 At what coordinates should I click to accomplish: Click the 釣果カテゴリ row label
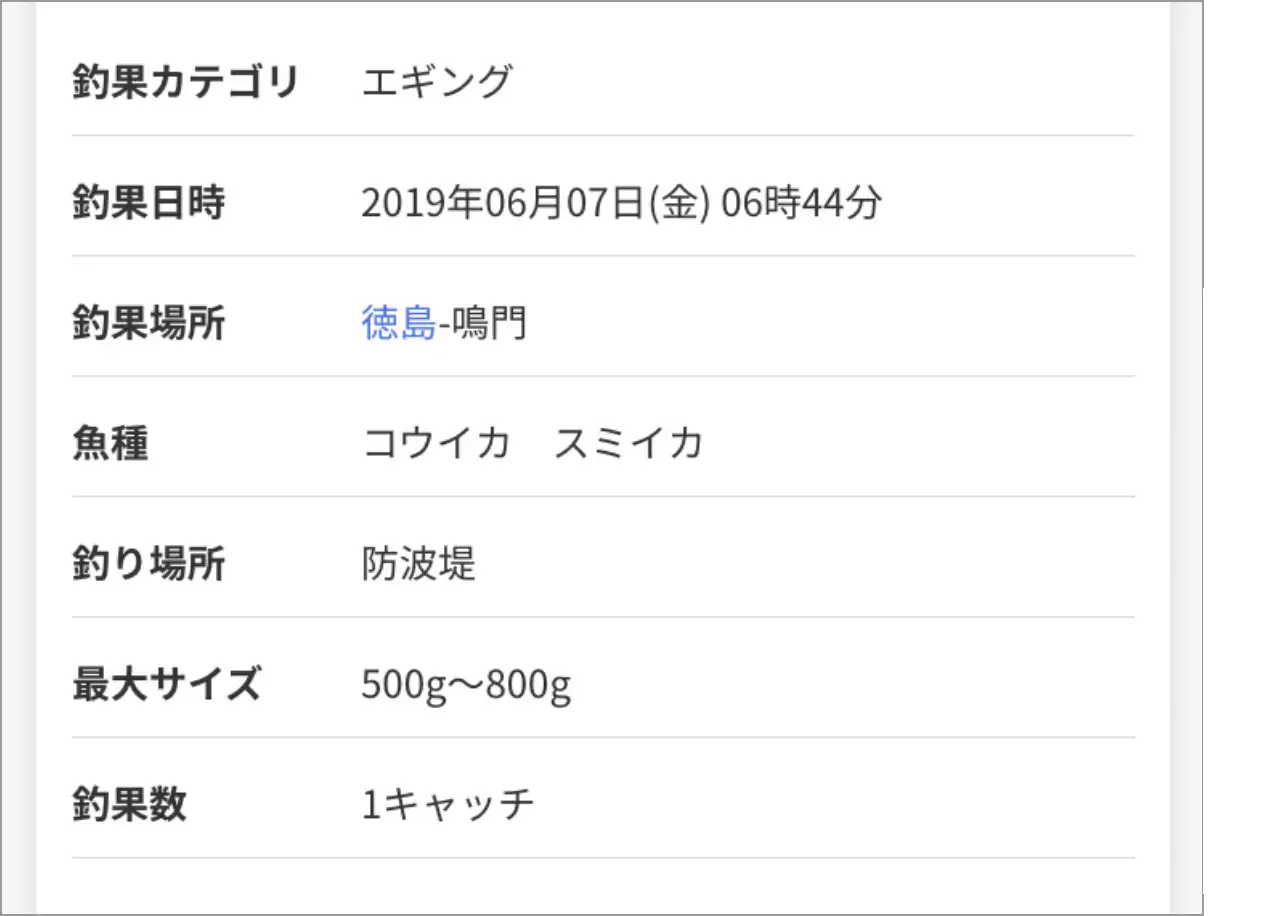click(x=186, y=82)
